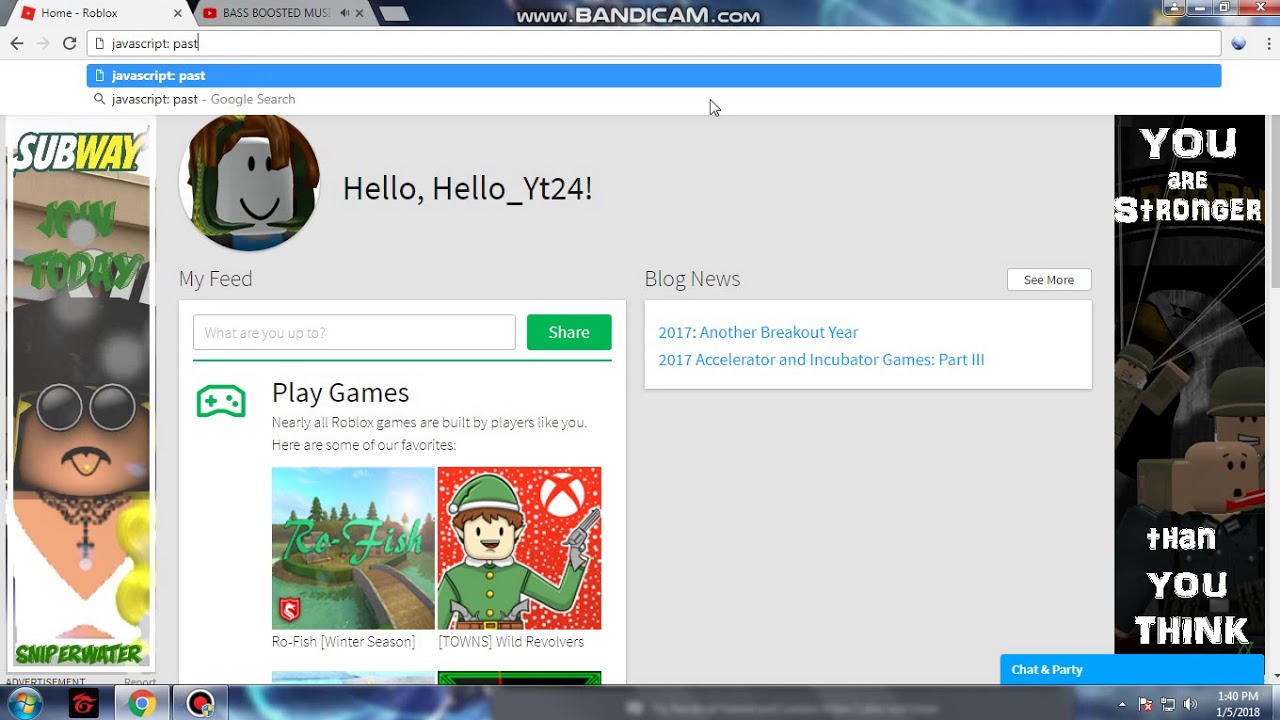Image resolution: width=1280 pixels, height=720 pixels.
Task: Click the Action Center flag icon
Action: (1146, 705)
